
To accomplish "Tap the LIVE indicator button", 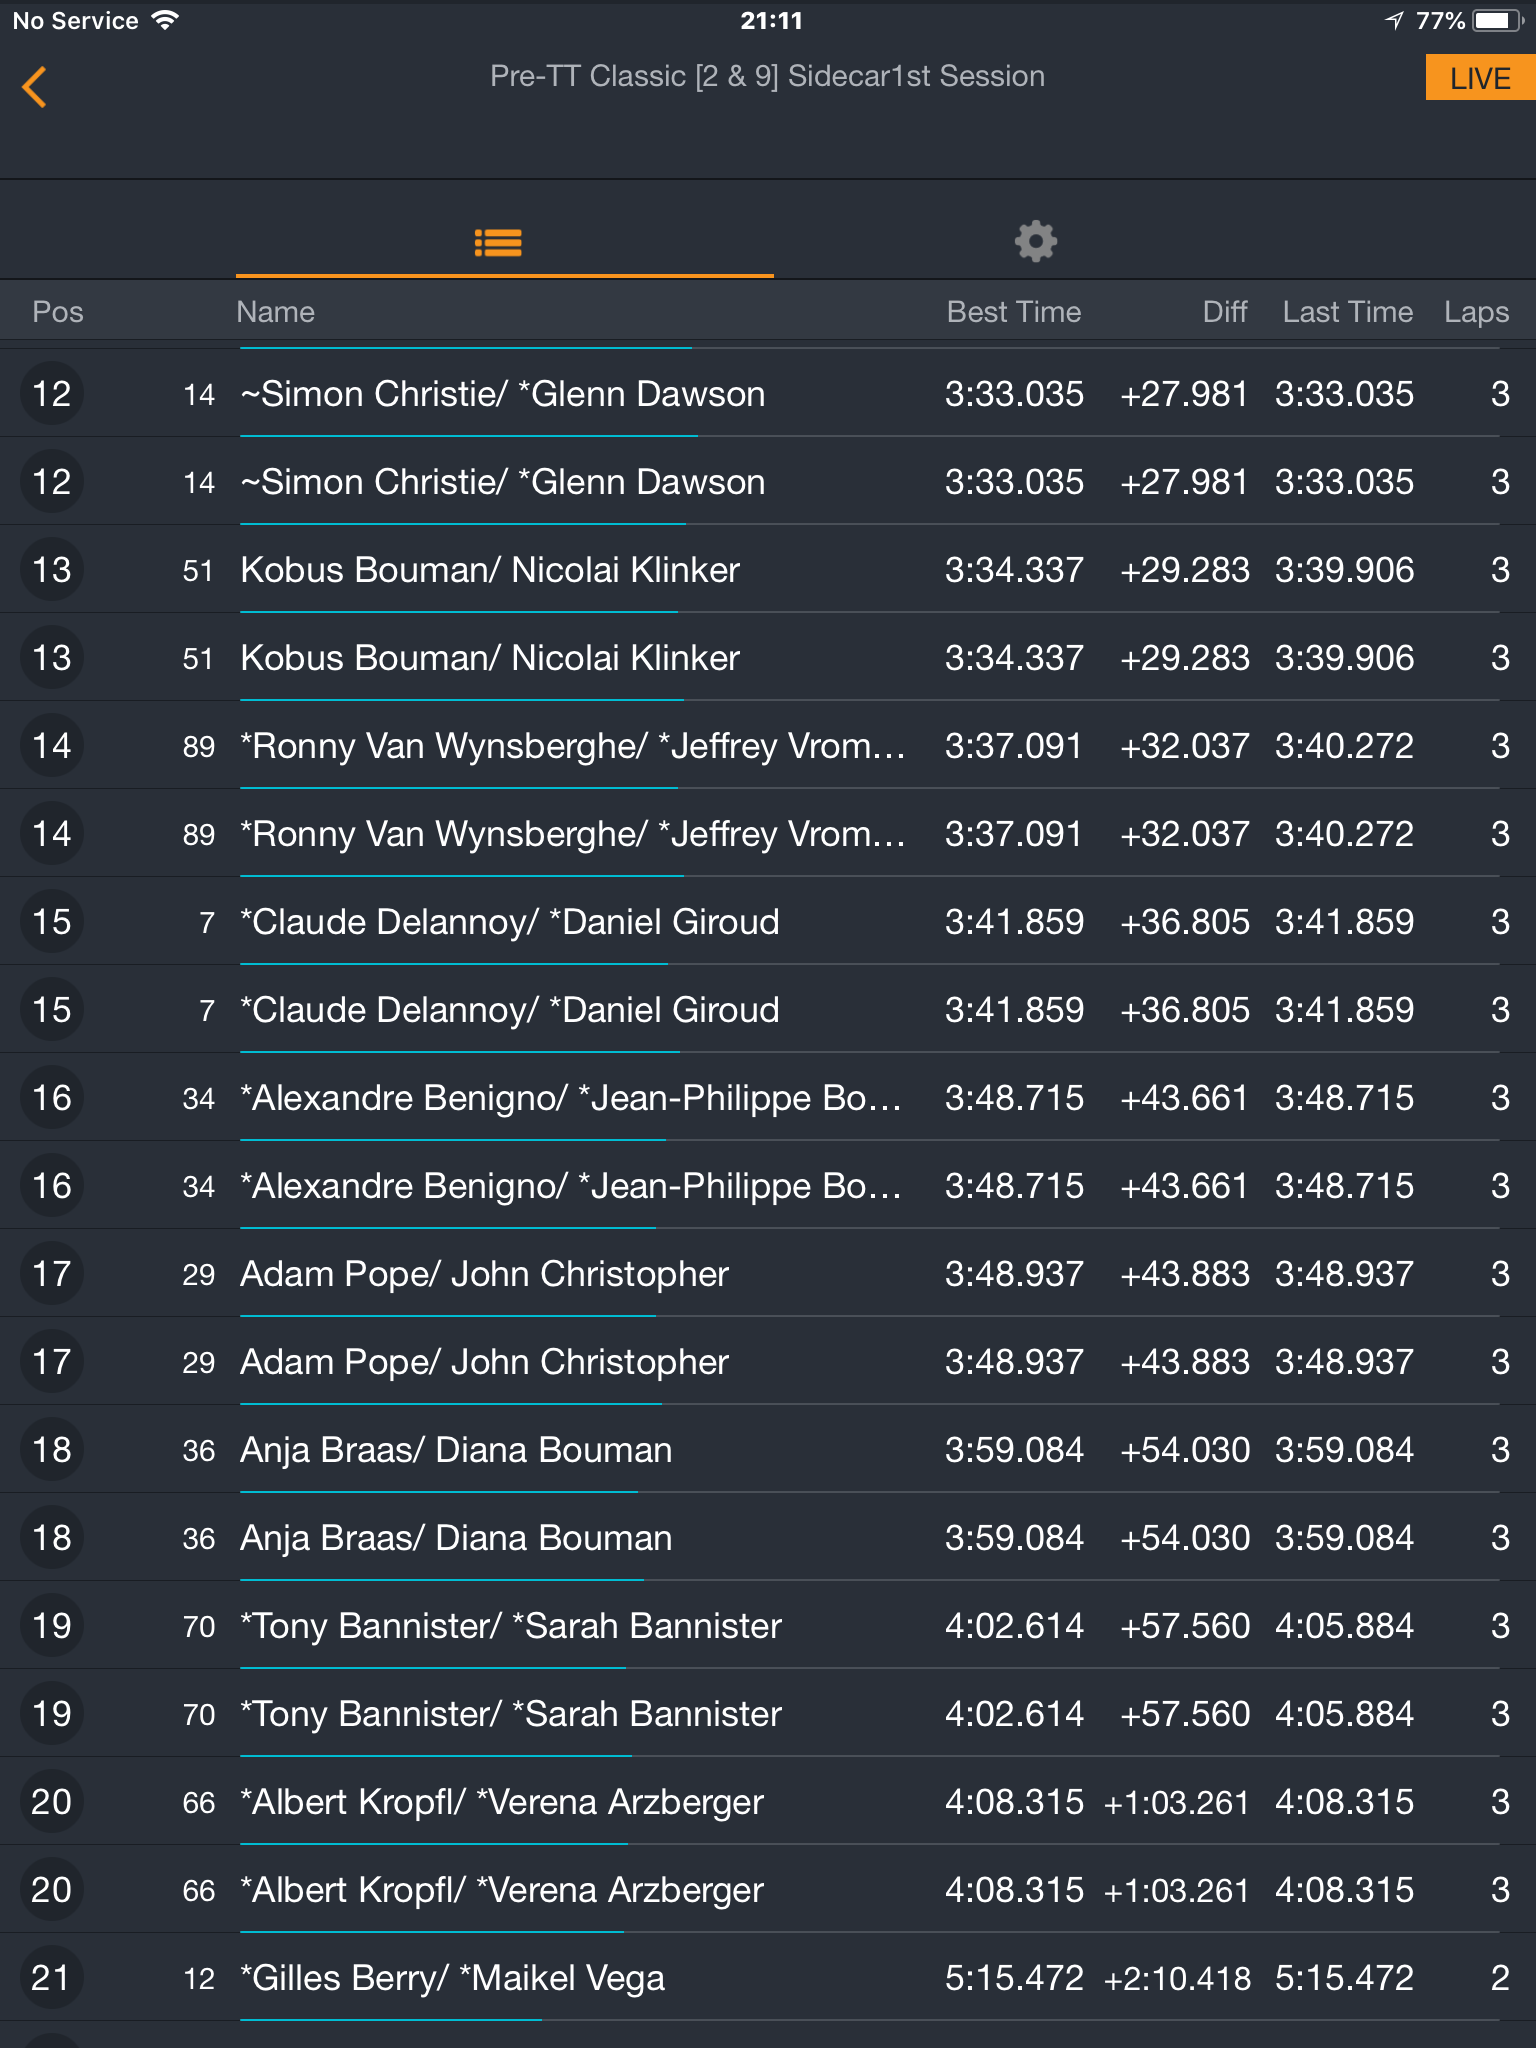I will click(1480, 78).
